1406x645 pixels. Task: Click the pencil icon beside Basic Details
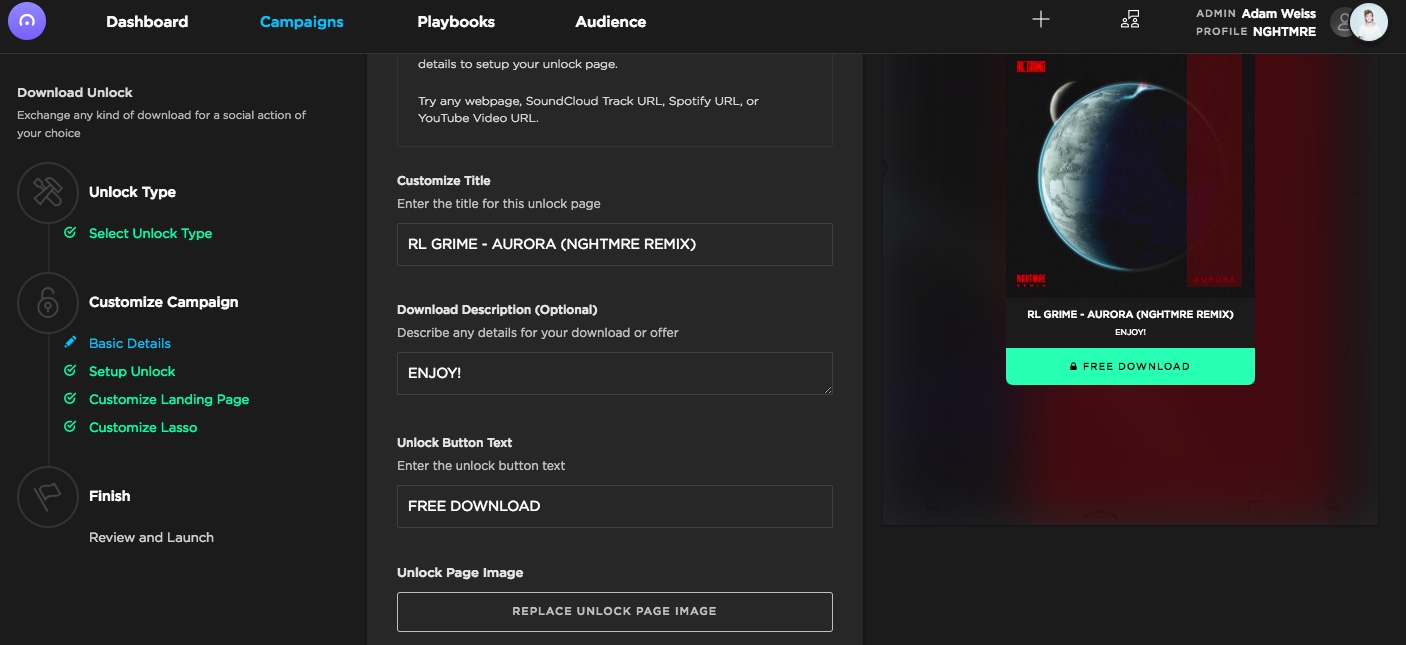(x=70, y=343)
